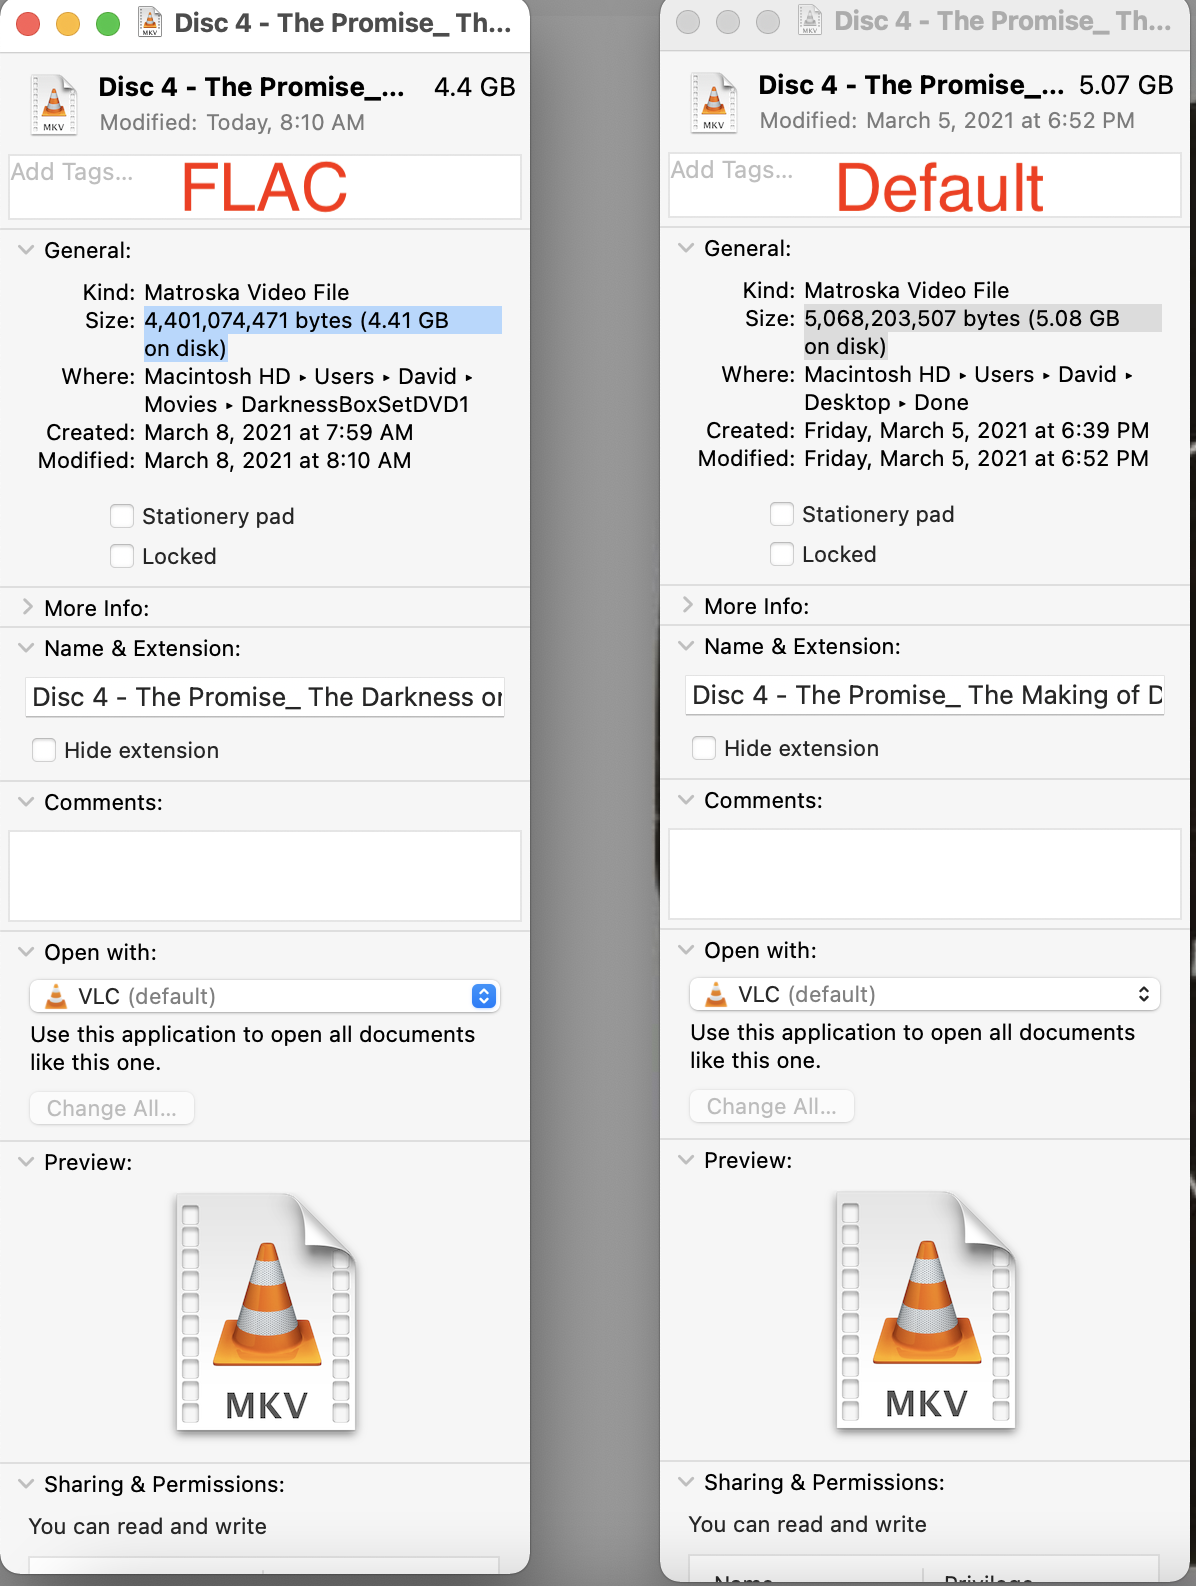Toggle Stationery pad checkbox in FLAC window

122,516
